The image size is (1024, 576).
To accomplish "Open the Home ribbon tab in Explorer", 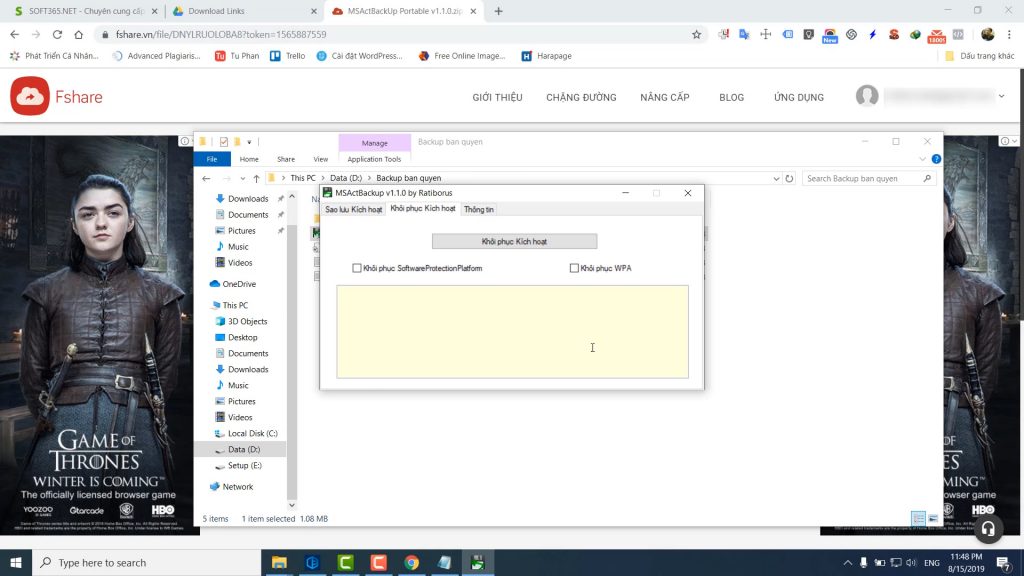I will pos(249,159).
